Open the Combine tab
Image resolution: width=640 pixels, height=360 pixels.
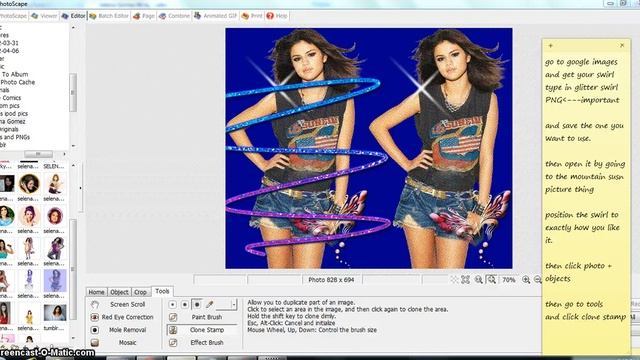pyautogui.click(x=174, y=16)
